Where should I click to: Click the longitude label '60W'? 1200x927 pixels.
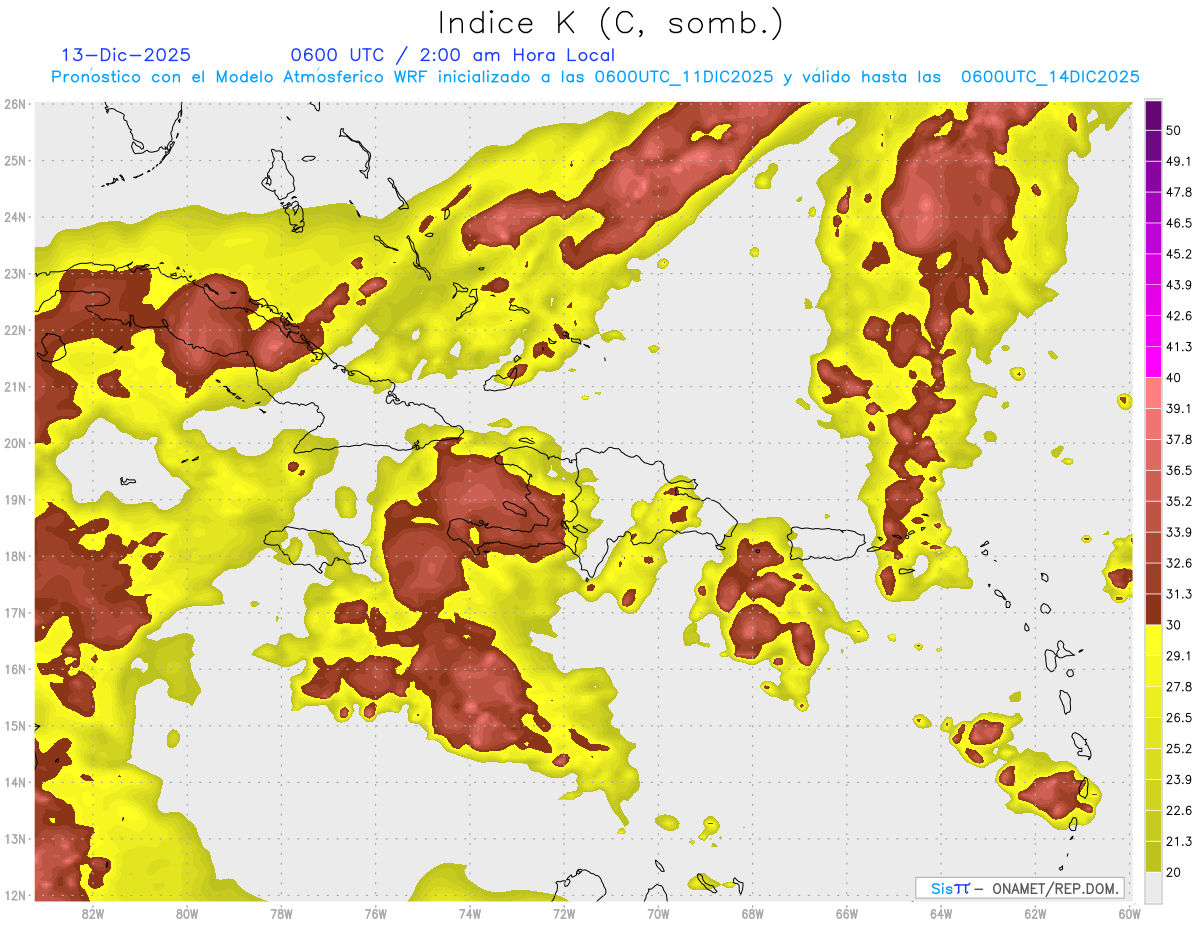coord(1129,913)
